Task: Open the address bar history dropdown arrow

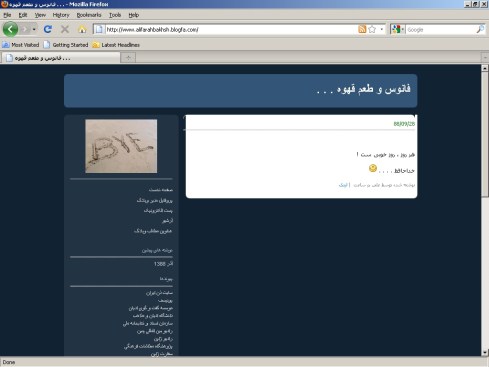Action: click(x=382, y=29)
